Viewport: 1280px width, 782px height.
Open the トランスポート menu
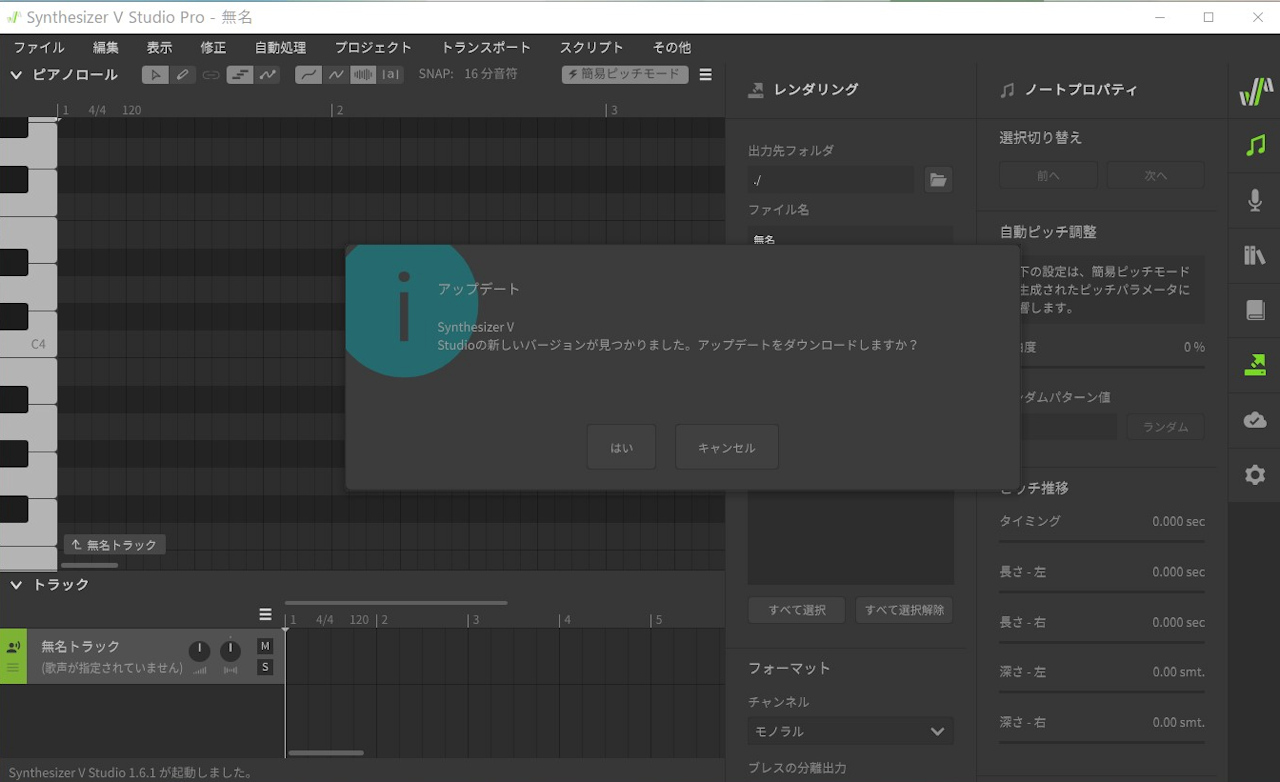[x=486, y=47]
